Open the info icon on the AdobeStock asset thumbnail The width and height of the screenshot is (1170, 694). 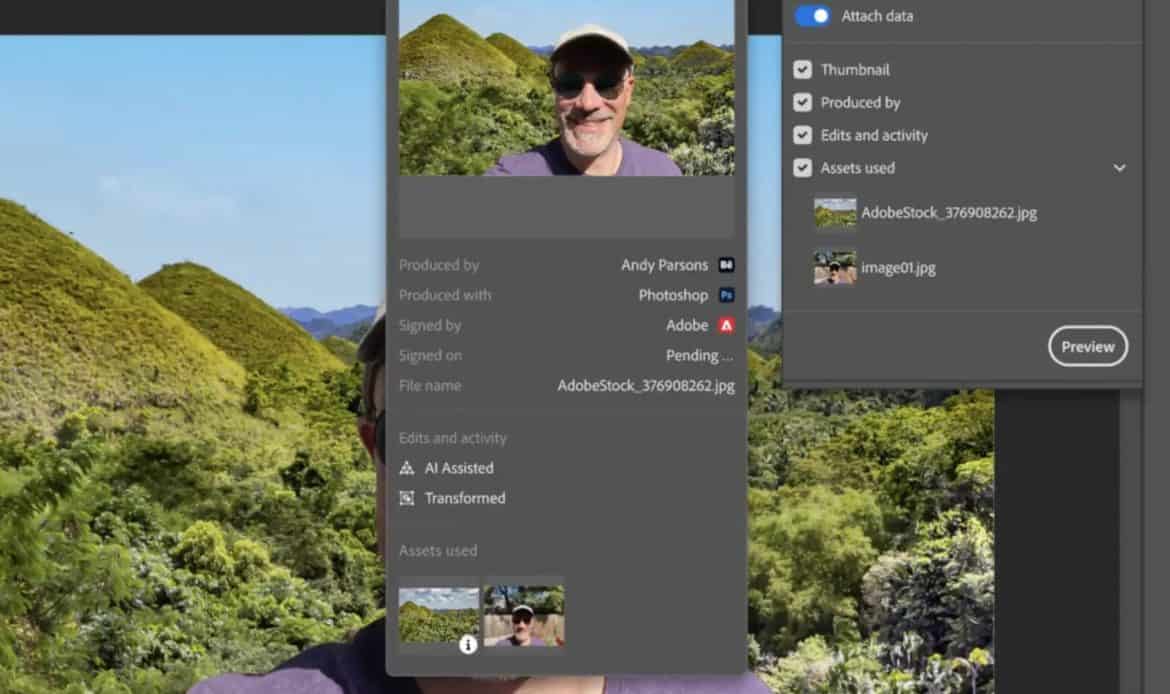[x=468, y=646]
